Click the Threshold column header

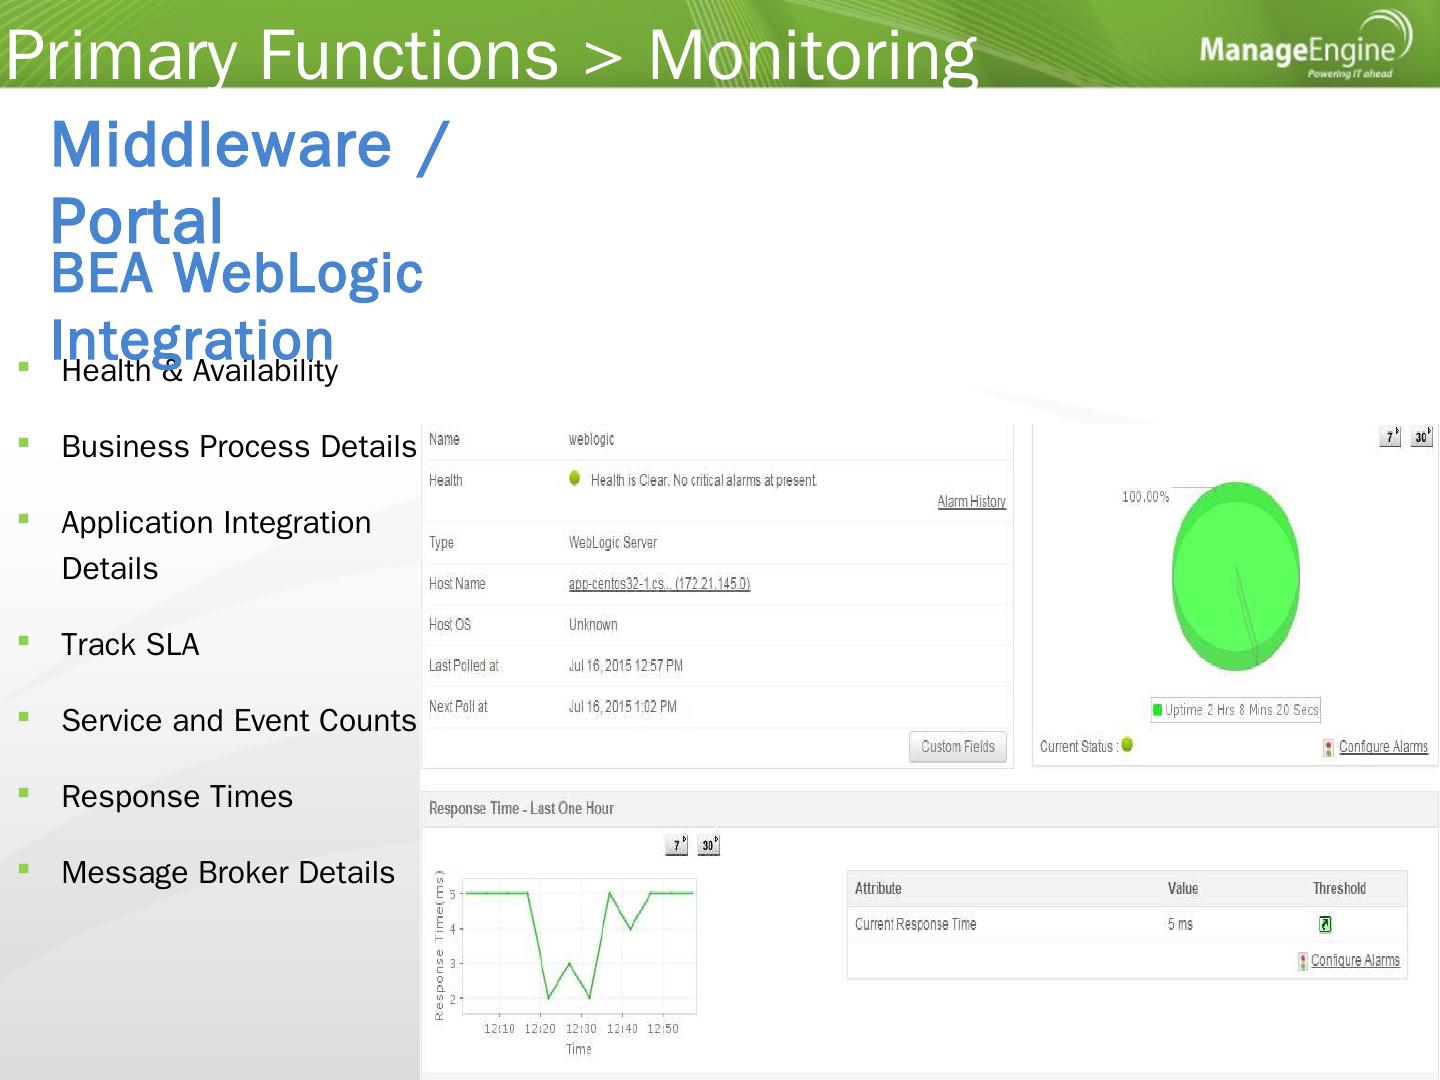[x=1339, y=888]
